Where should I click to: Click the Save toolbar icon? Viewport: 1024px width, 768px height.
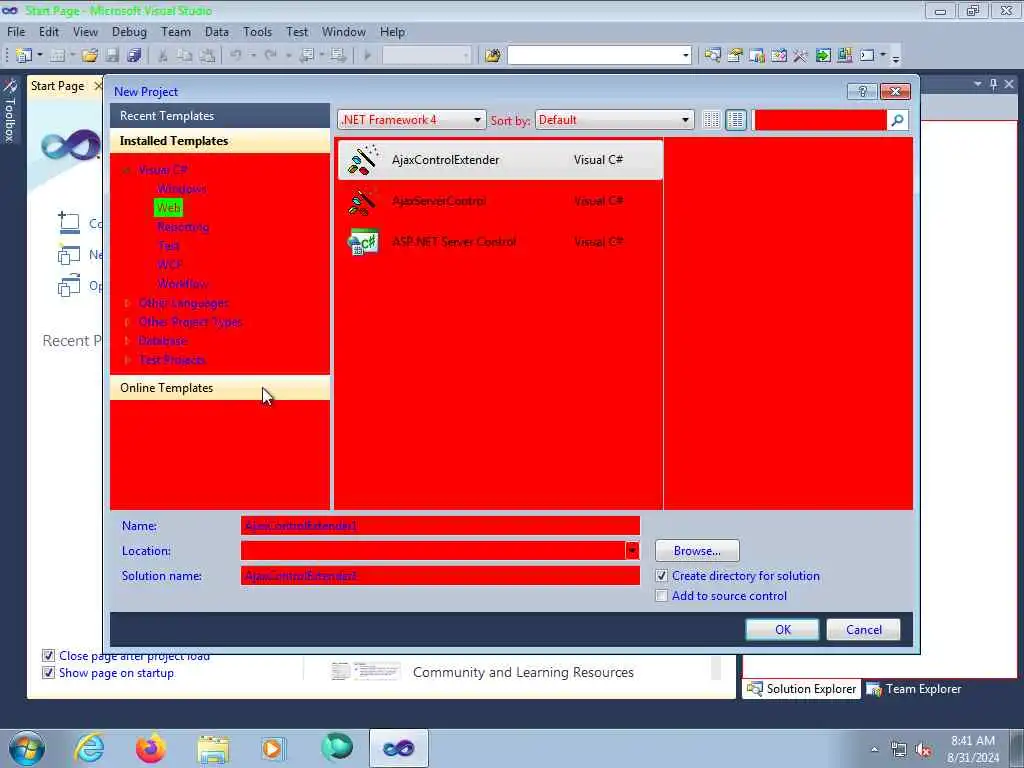click(x=112, y=56)
